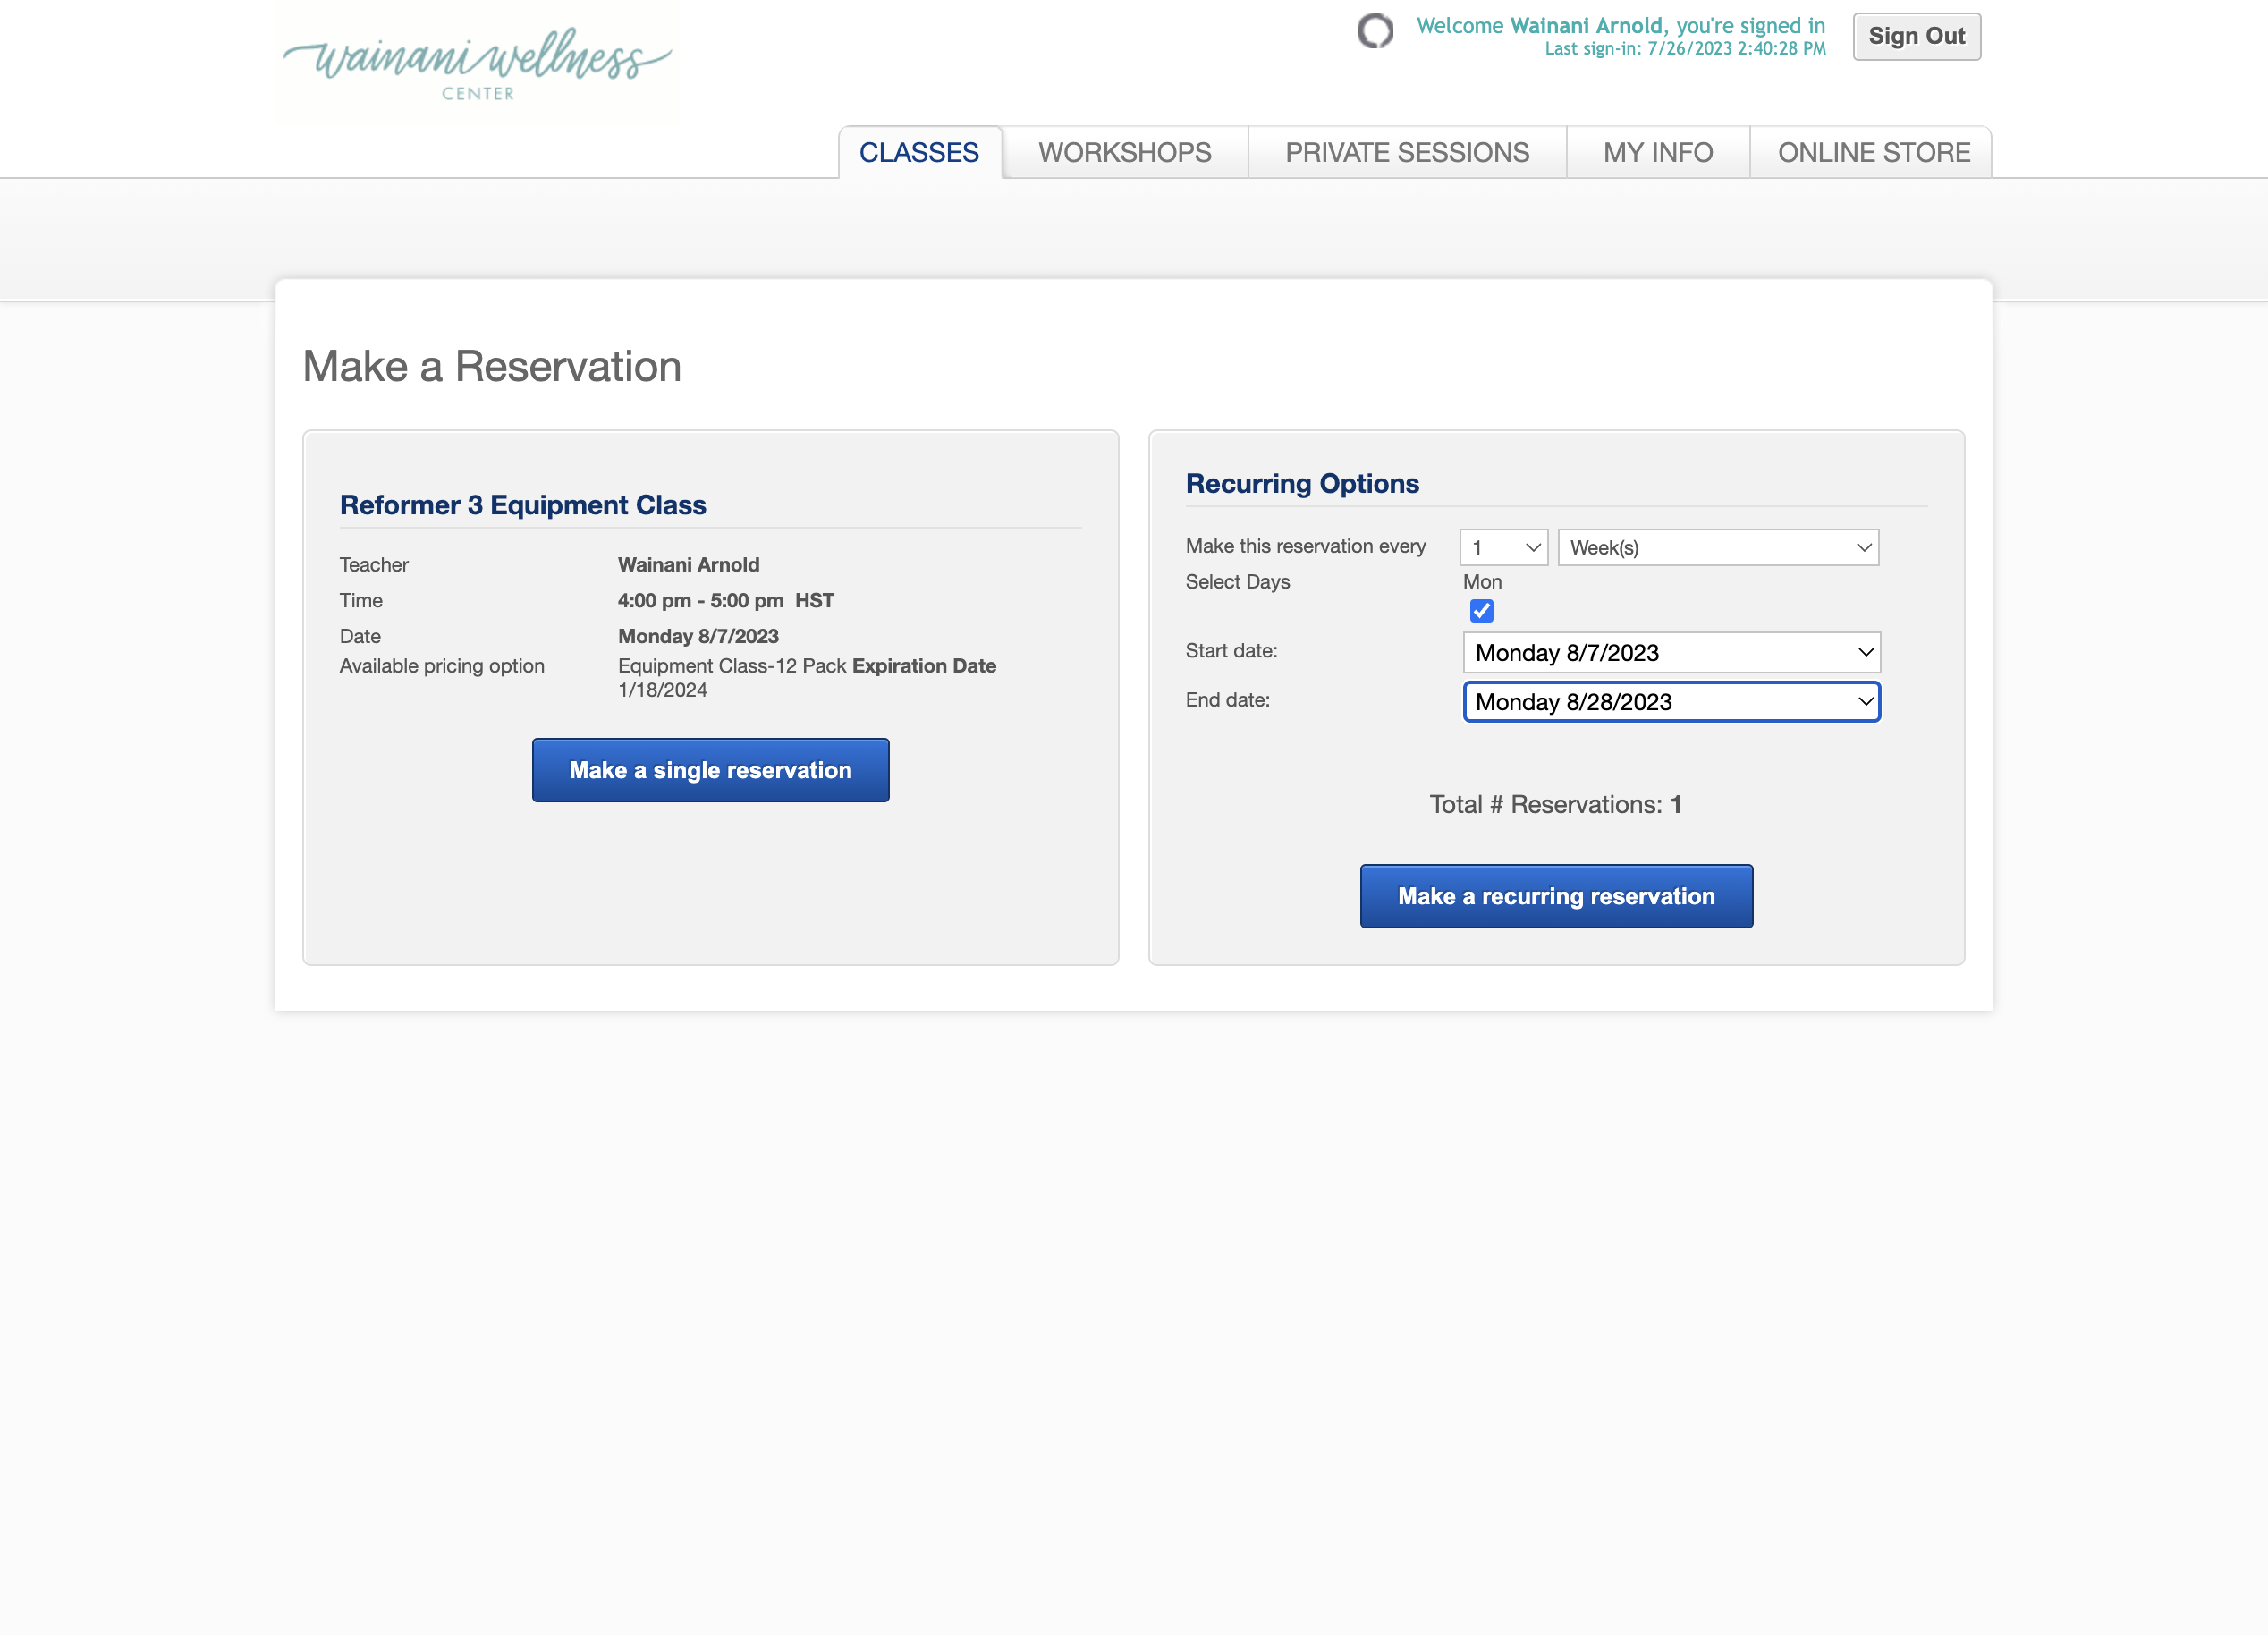Viewport: 2268px width, 1635px height.
Task: Open the My Info tab
Action: [1658, 153]
